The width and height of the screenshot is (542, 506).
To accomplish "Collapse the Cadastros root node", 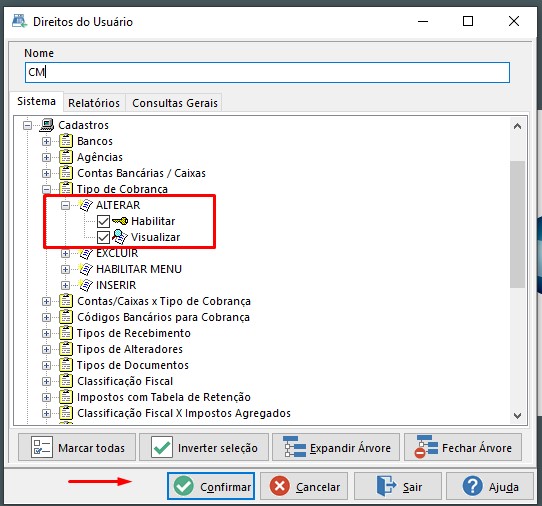I will point(27,125).
